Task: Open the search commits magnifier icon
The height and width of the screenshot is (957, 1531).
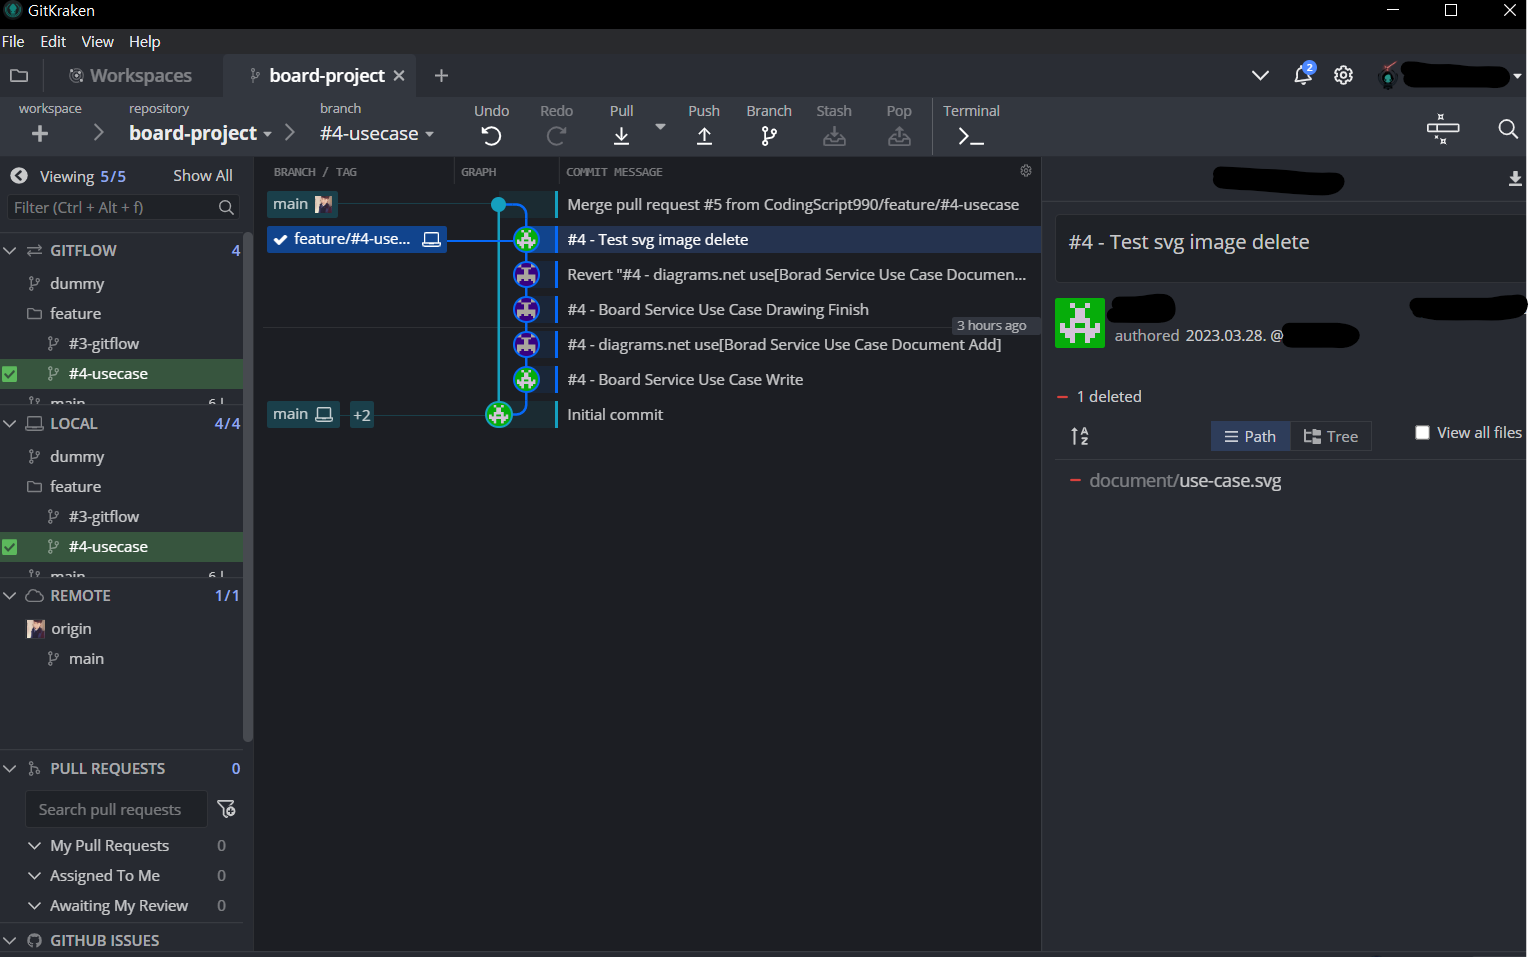Action: click(x=1508, y=128)
